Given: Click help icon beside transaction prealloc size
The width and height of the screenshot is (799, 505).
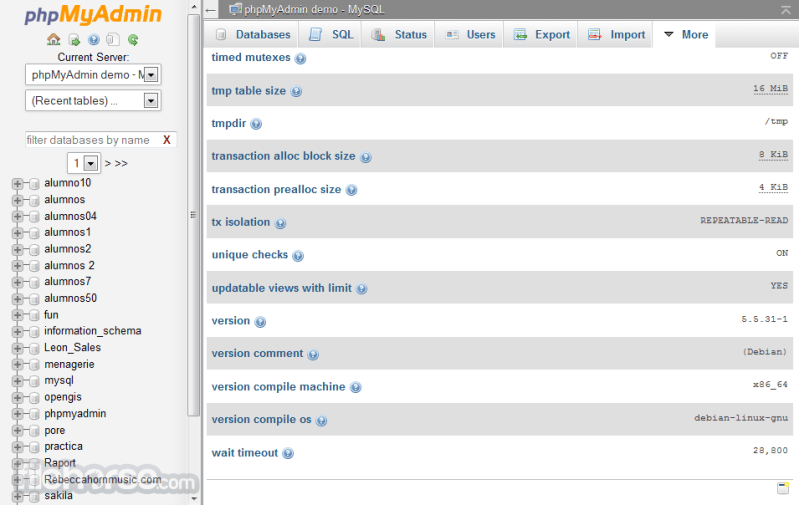Looking at the screenshot, I should (351, 190).
